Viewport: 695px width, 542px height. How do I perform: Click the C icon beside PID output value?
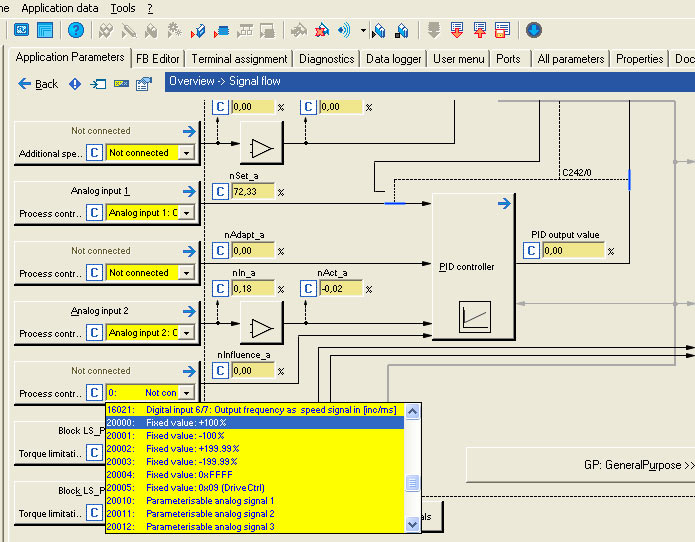[532, 251]
